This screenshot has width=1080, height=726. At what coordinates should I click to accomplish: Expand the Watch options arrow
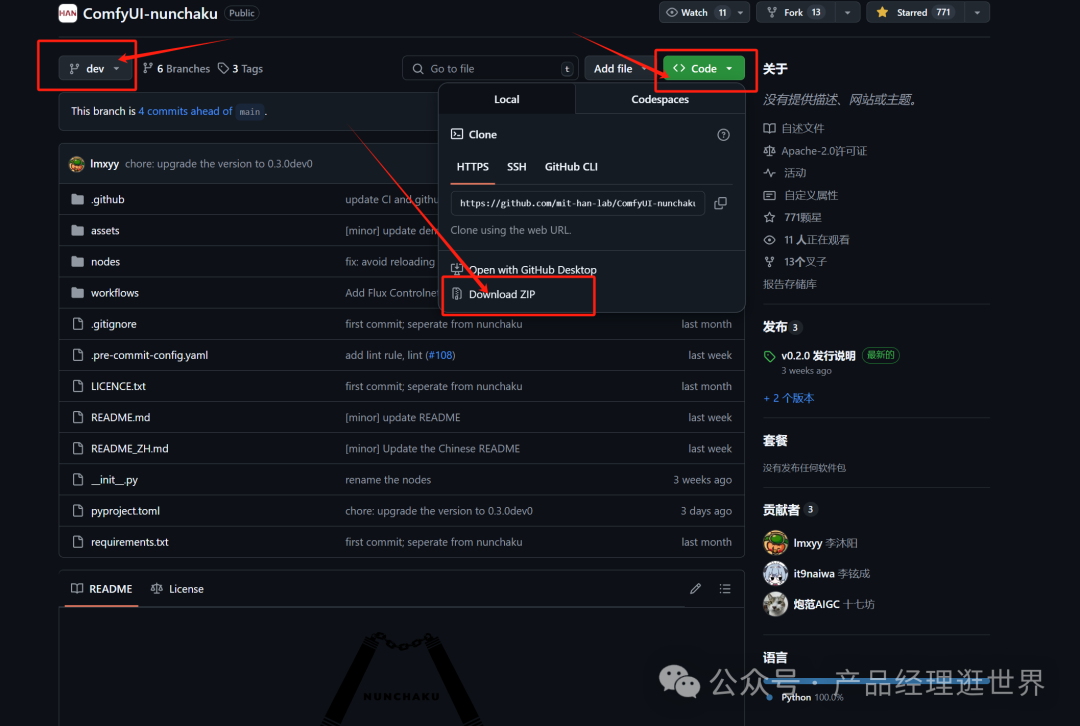pyautogui.click(x=740, y=12)
